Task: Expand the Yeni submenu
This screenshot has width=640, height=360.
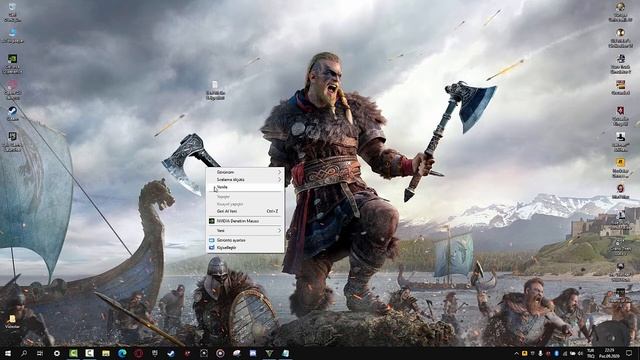Action: coord(244,231)
